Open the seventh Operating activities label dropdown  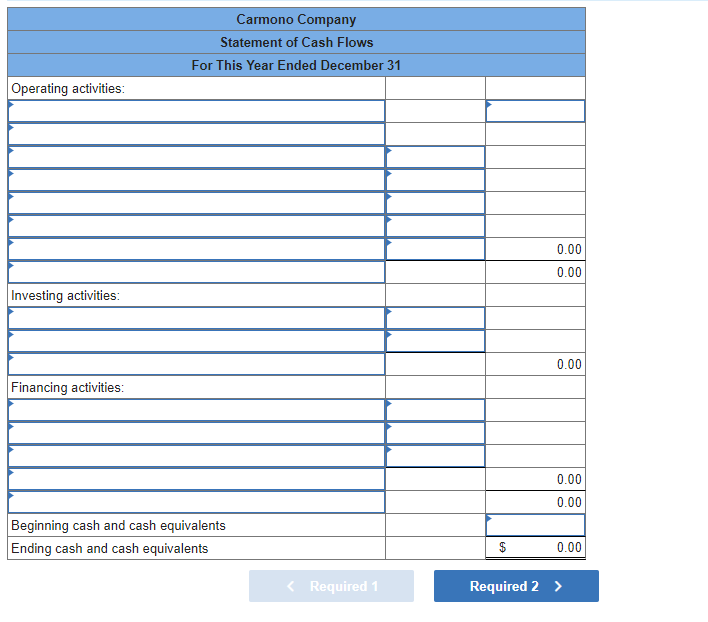point(196,249)
